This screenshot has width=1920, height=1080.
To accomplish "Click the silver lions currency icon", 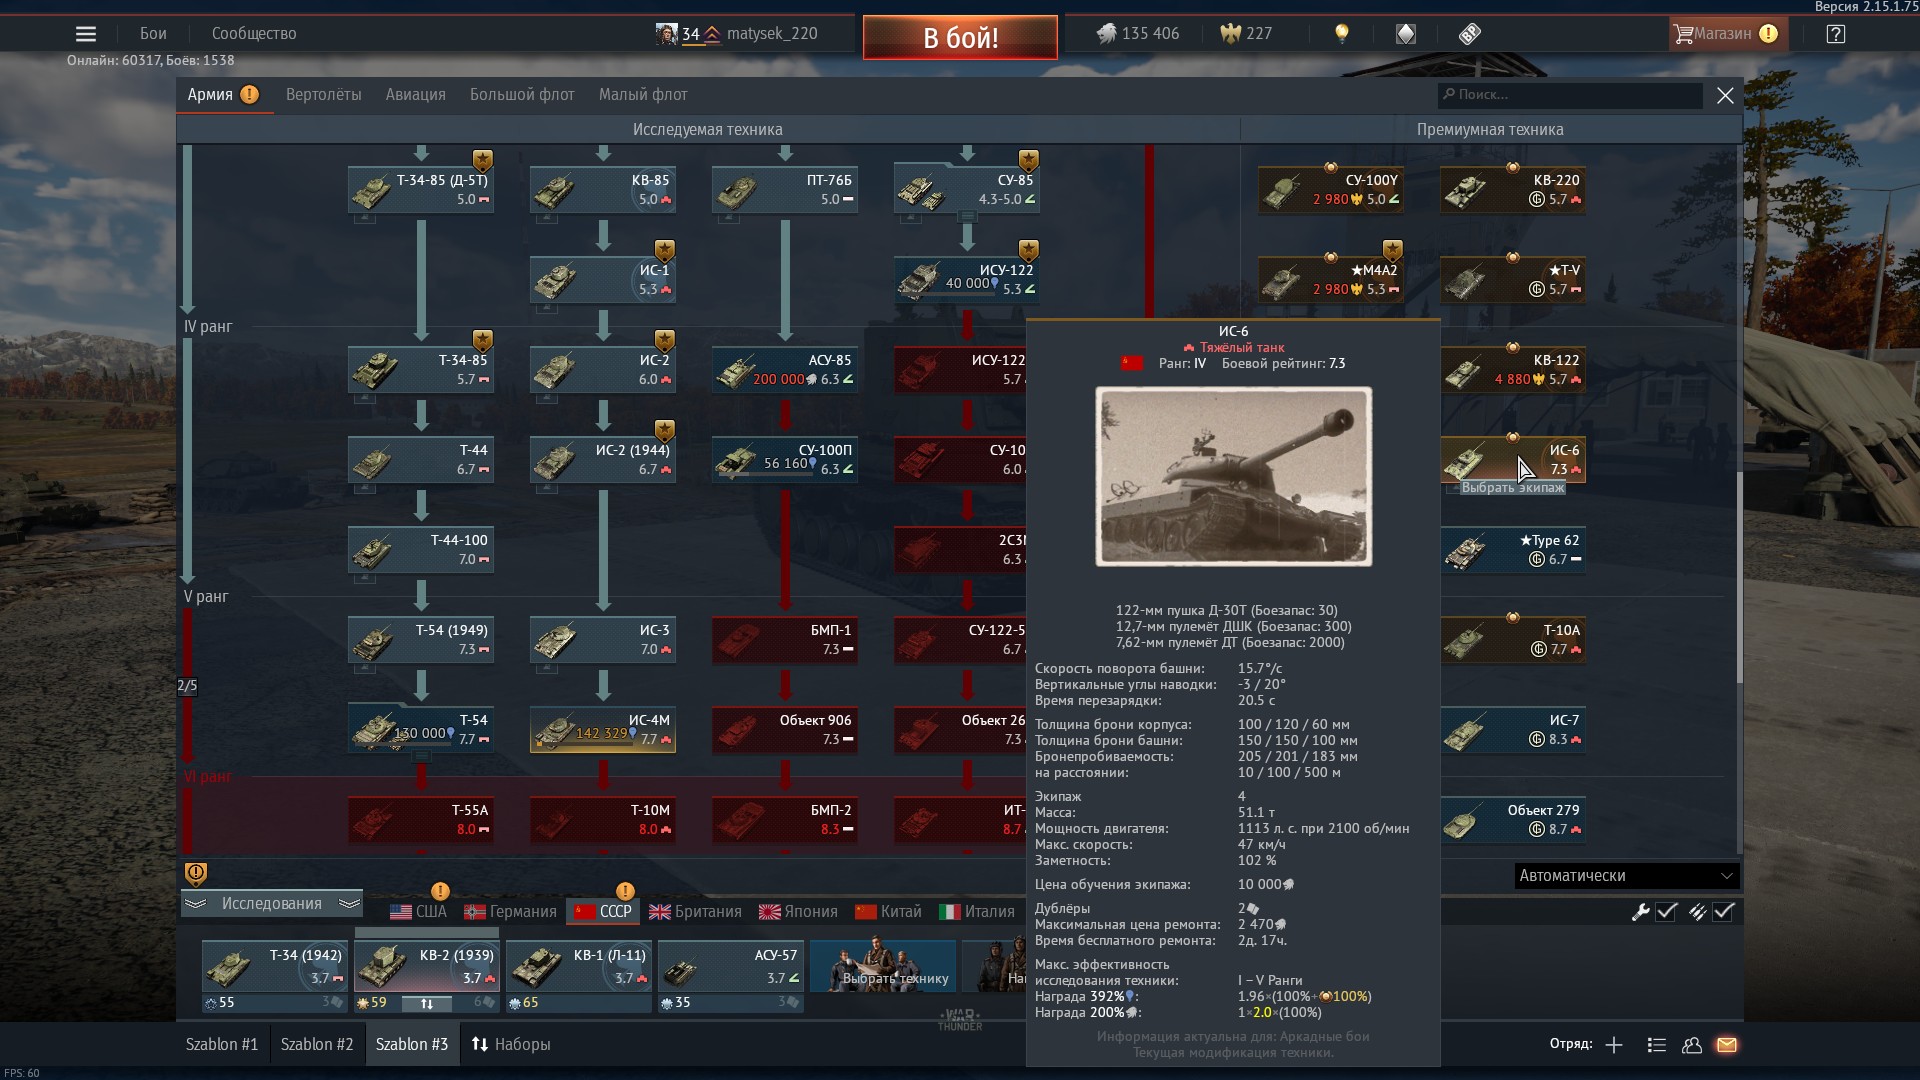I will tap(1105, 34).
